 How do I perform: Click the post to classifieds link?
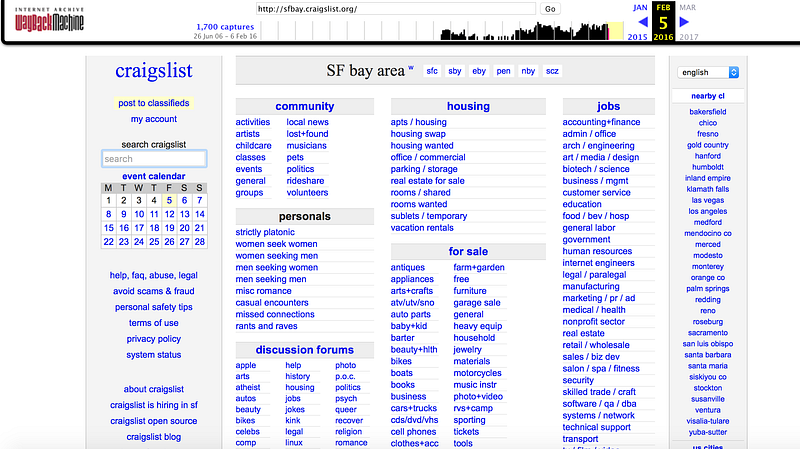pos(154,103)
